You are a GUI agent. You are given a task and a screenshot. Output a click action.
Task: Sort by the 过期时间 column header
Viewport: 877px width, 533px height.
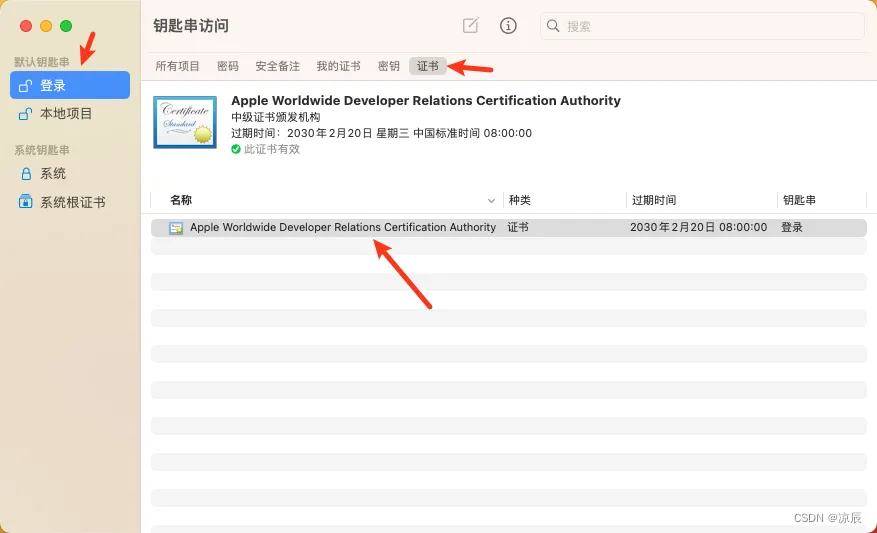[x=654, y=200]
